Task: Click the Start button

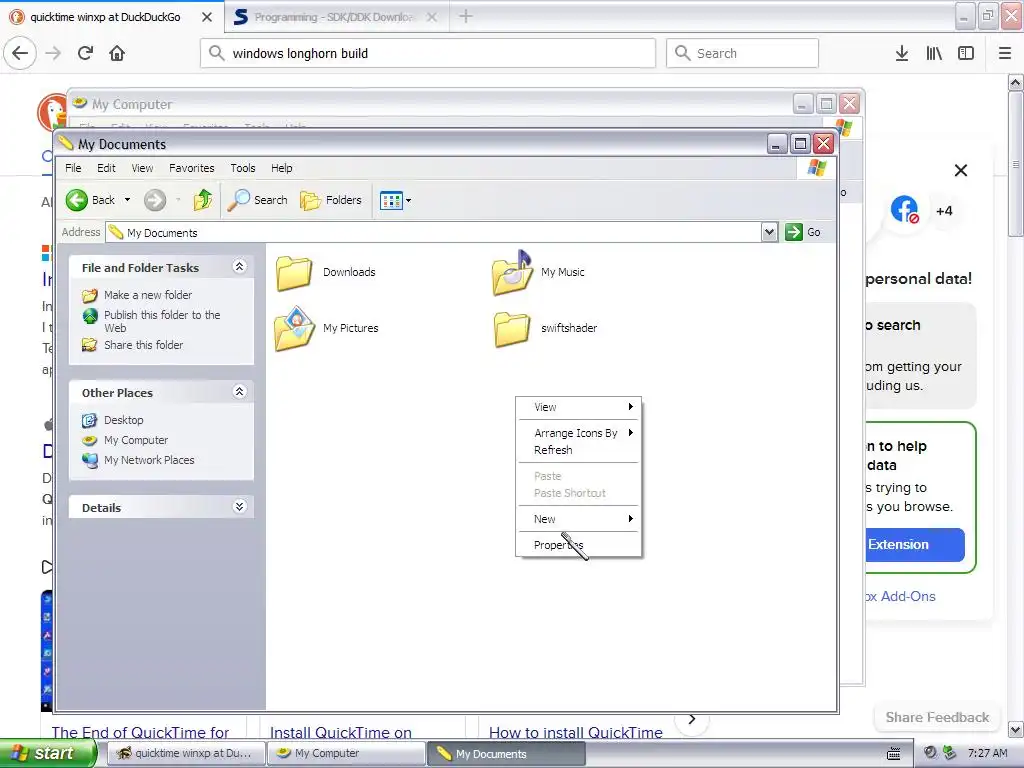Action: tap(47, 753)
